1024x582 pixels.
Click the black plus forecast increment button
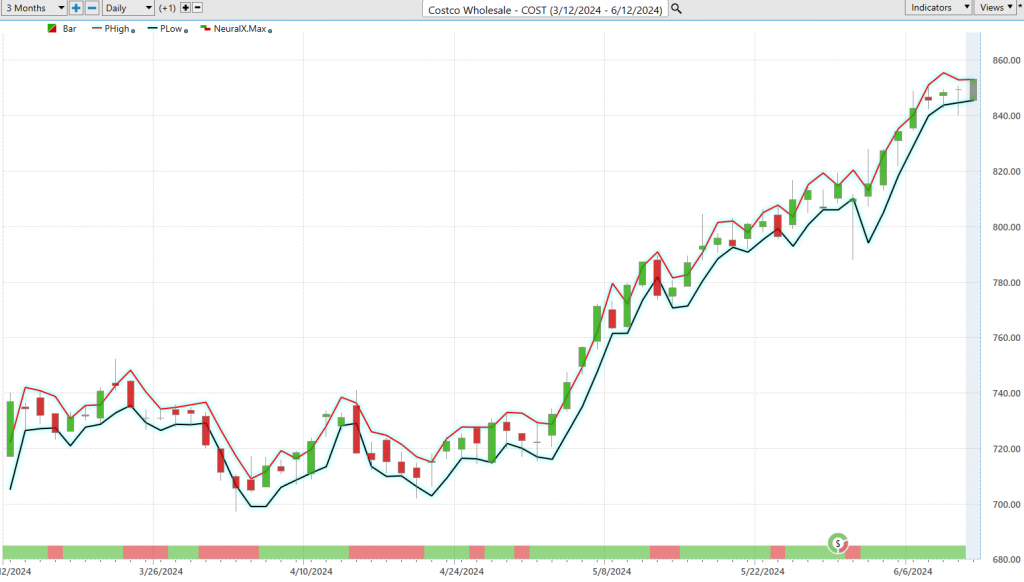coord(185,8)
